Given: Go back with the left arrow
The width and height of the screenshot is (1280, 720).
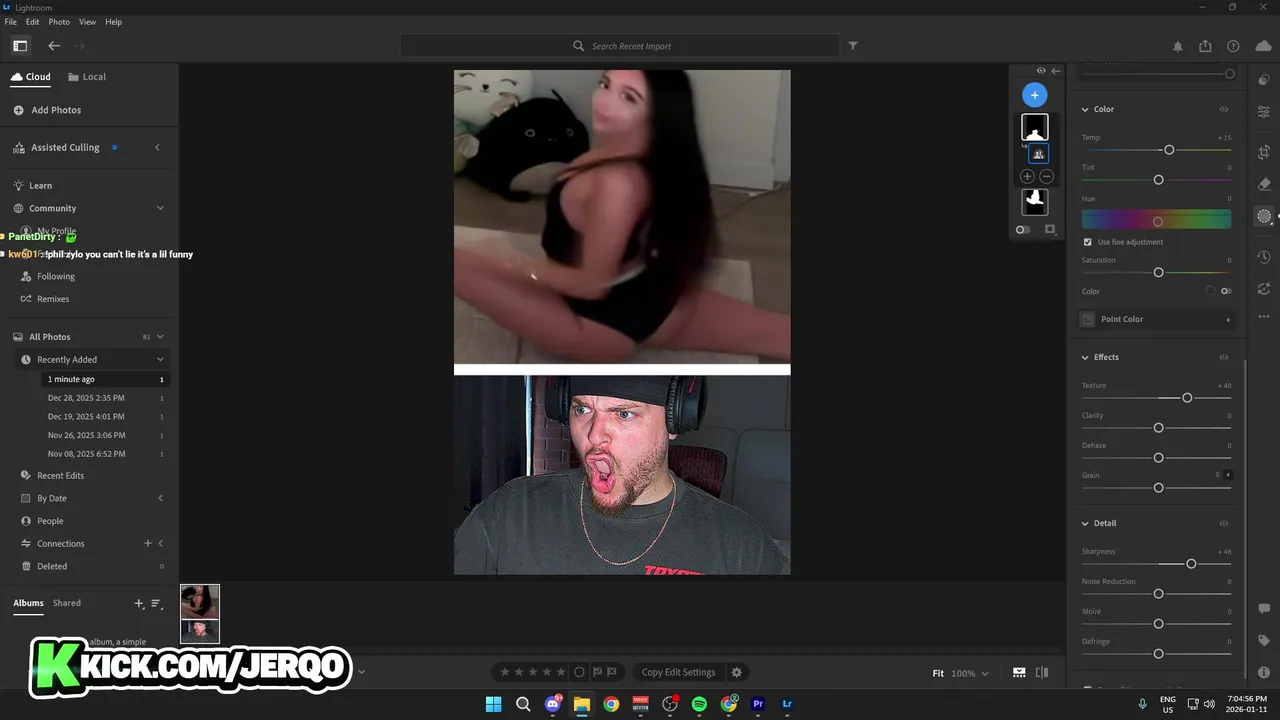Looking at the screenshot, I should [54, 45].
